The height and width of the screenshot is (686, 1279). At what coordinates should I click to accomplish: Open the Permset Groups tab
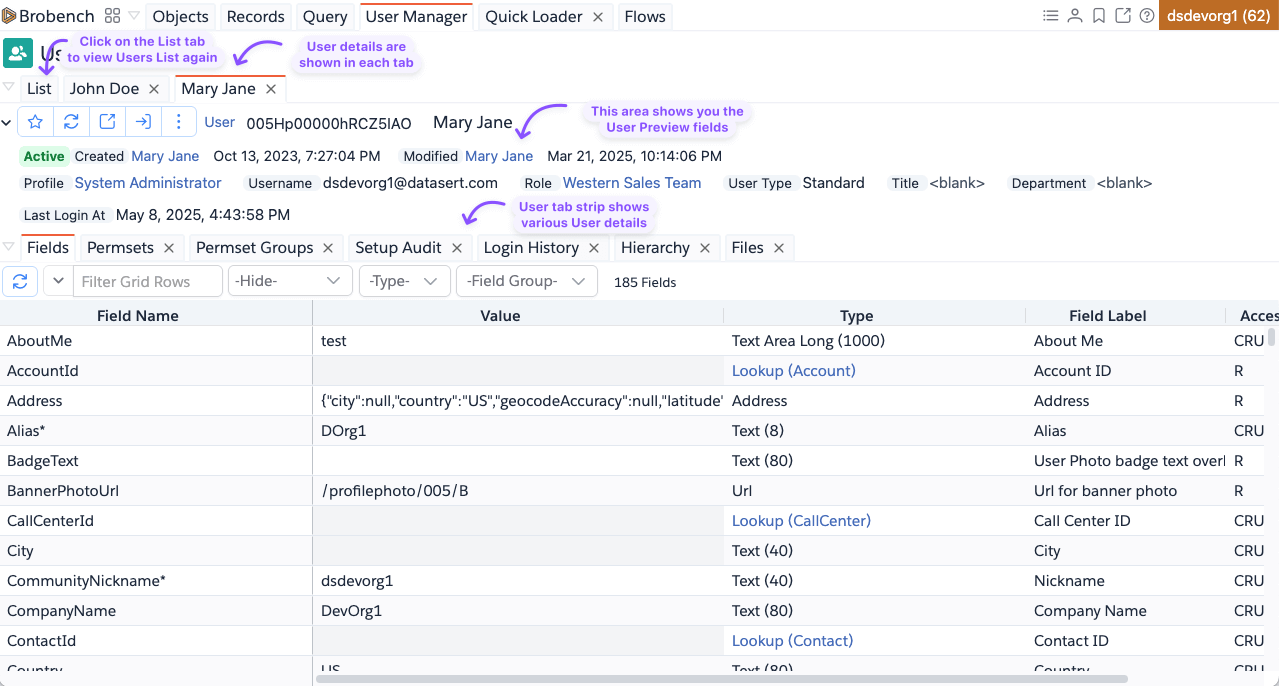[x=254, y=248]
